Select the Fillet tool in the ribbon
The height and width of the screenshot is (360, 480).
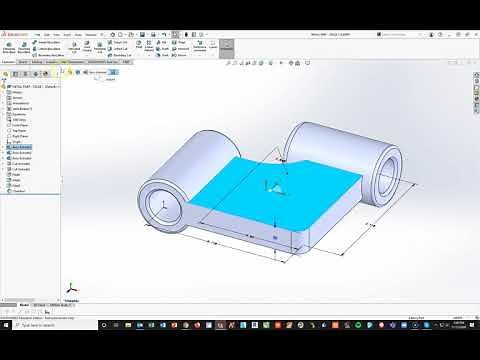click(139, 44)
